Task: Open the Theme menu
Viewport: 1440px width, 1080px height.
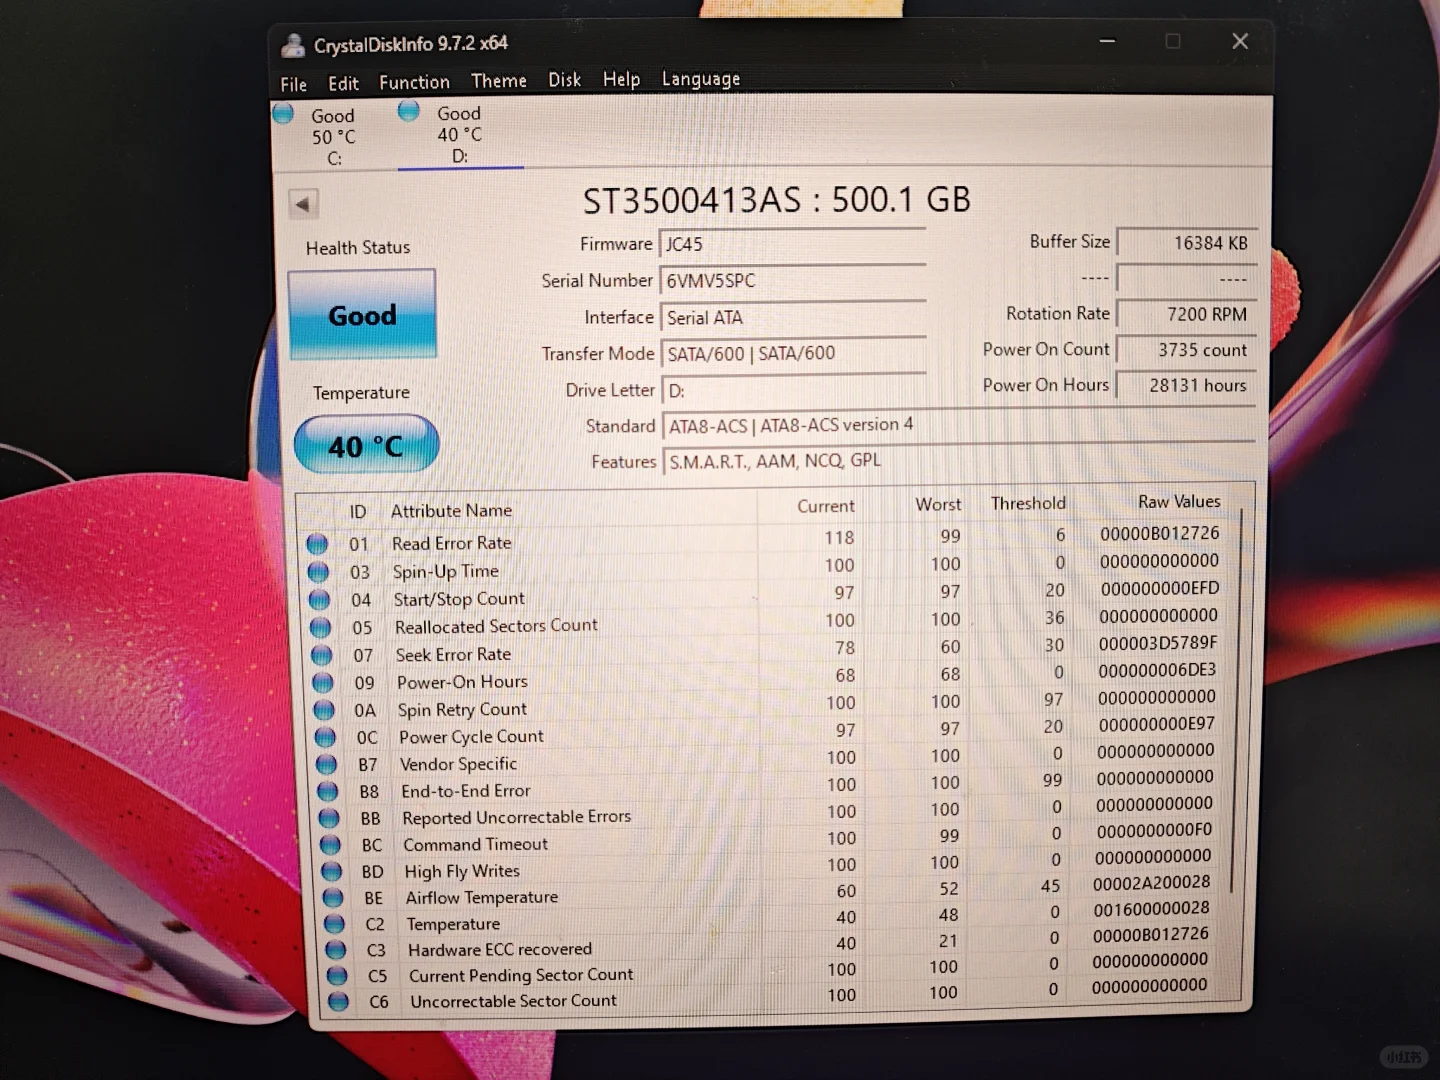Action: (498, 80)
